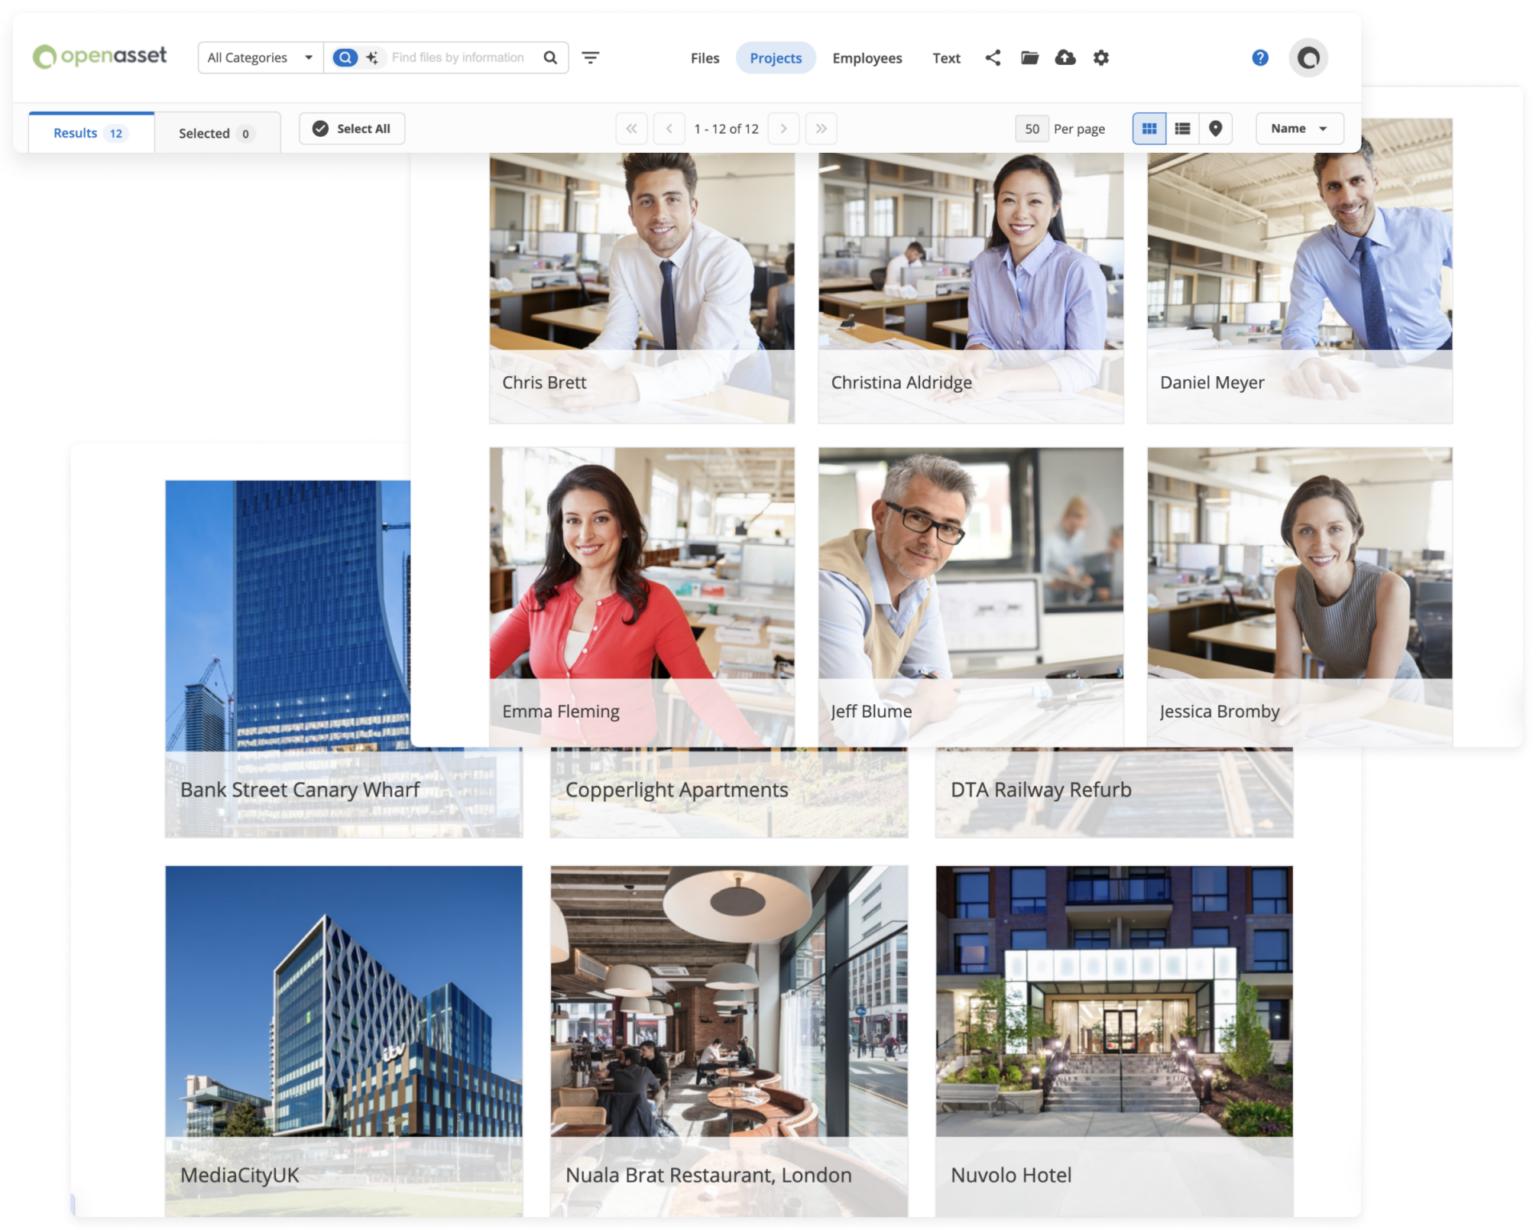
Task: Switch to map view icon
Action: tap(1215, 128)
